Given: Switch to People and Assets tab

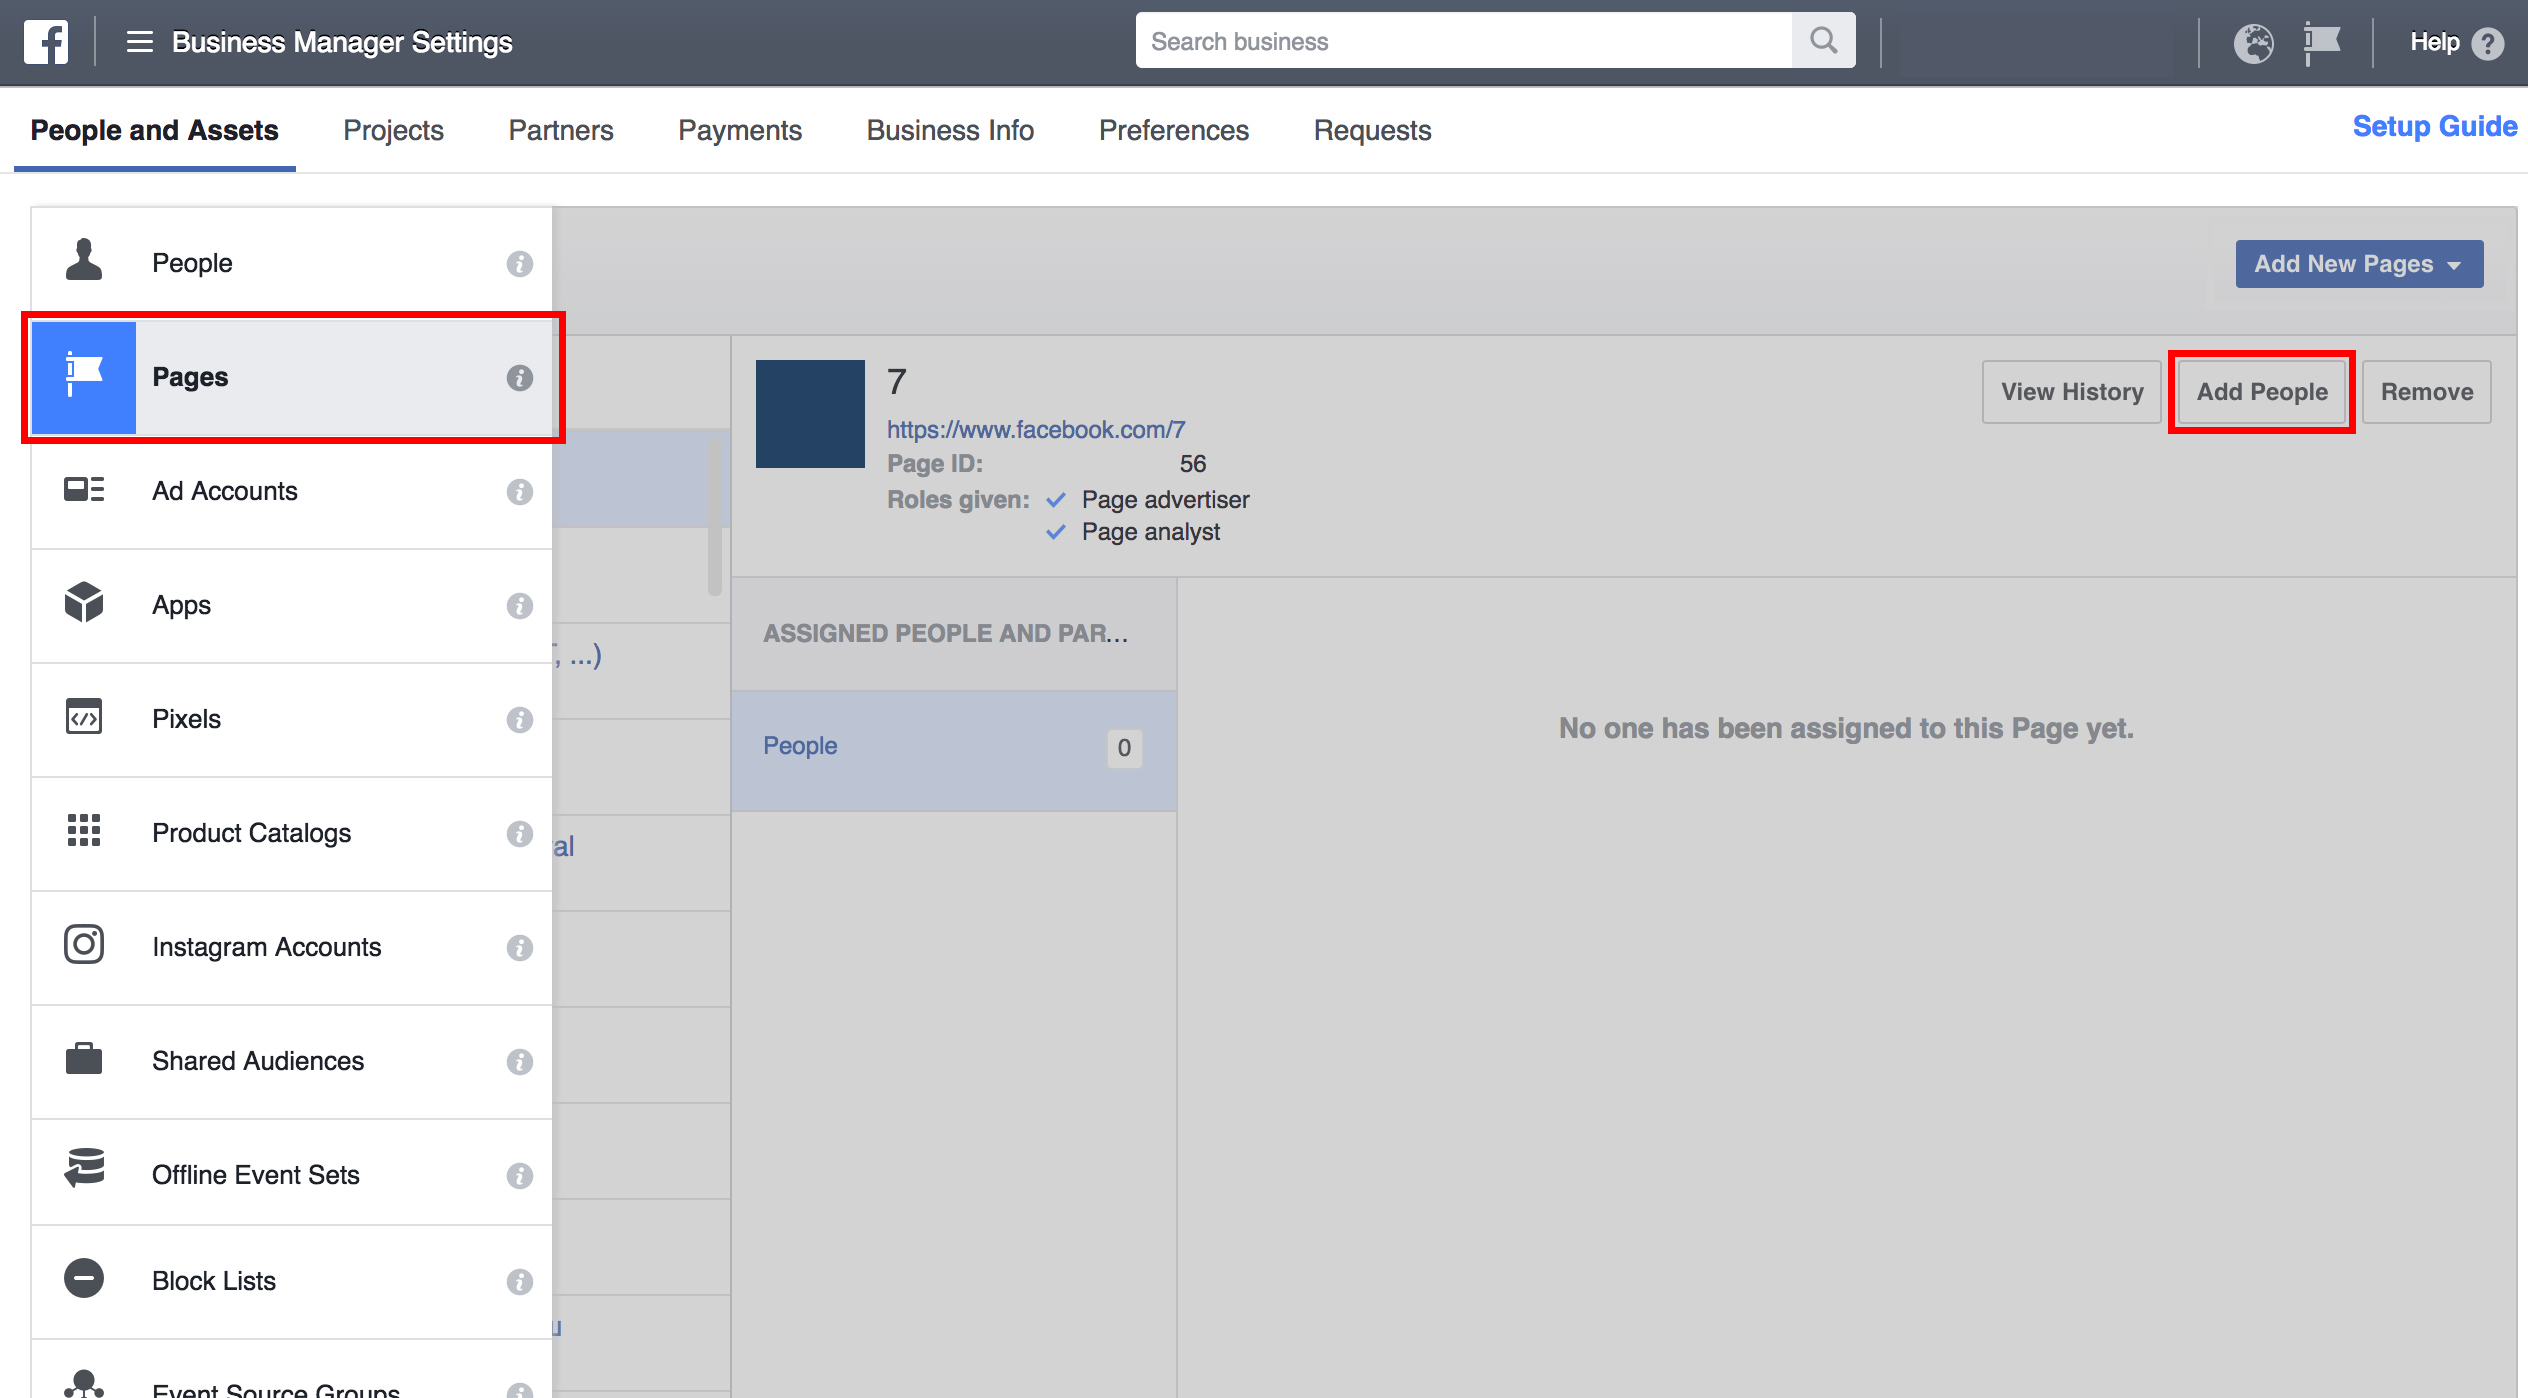Looking at the screenshot, I should tap(154, 130).
